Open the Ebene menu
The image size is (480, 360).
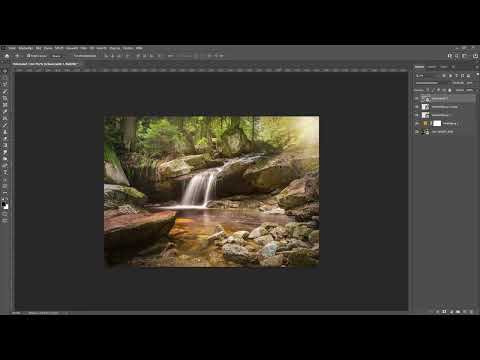coord(48,48)
